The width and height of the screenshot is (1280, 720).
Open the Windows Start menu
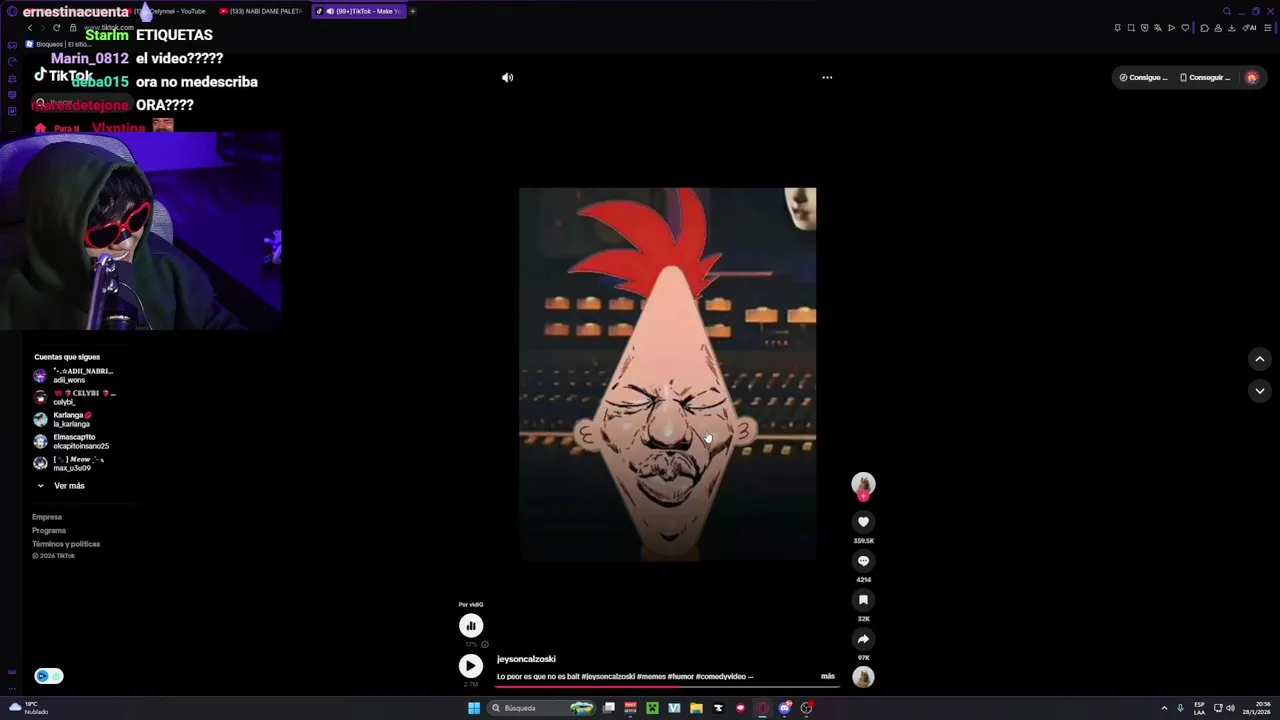[x=474, y=708]
